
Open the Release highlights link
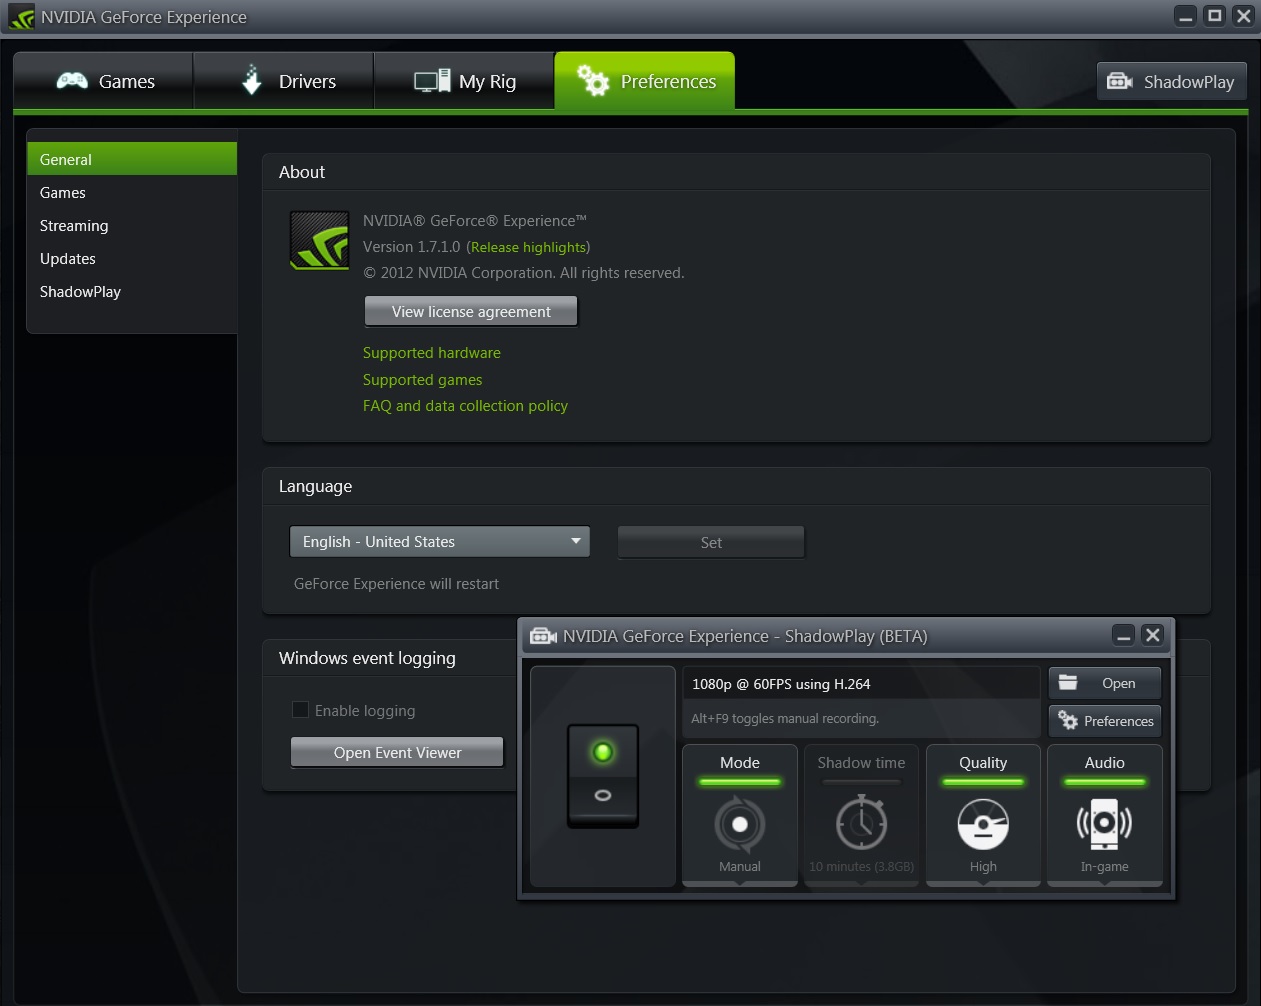point(528,248)
